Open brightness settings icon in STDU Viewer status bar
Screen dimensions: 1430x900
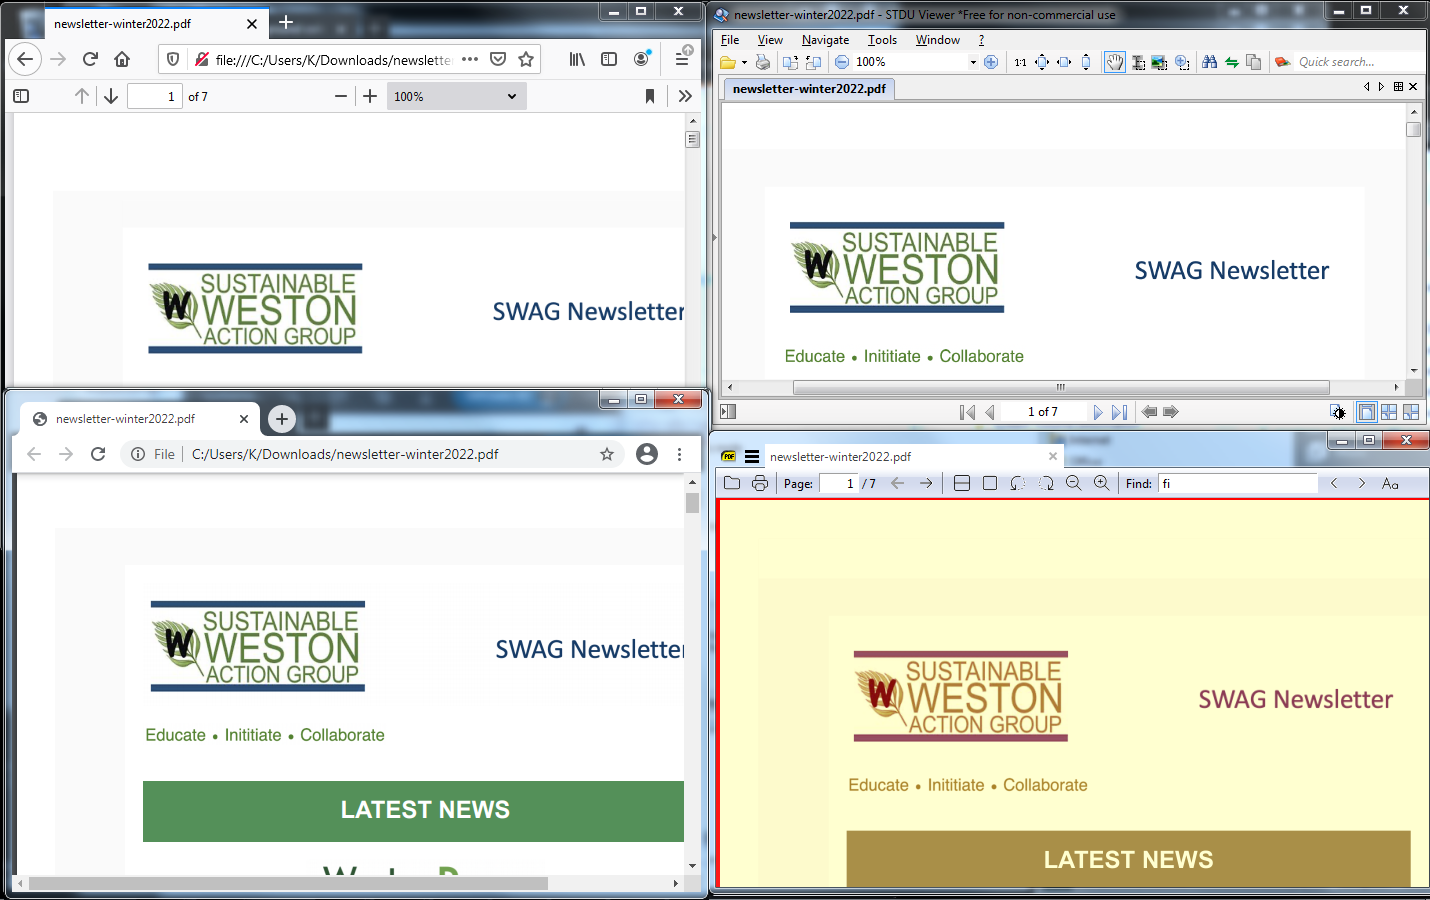click(1337, 412)
